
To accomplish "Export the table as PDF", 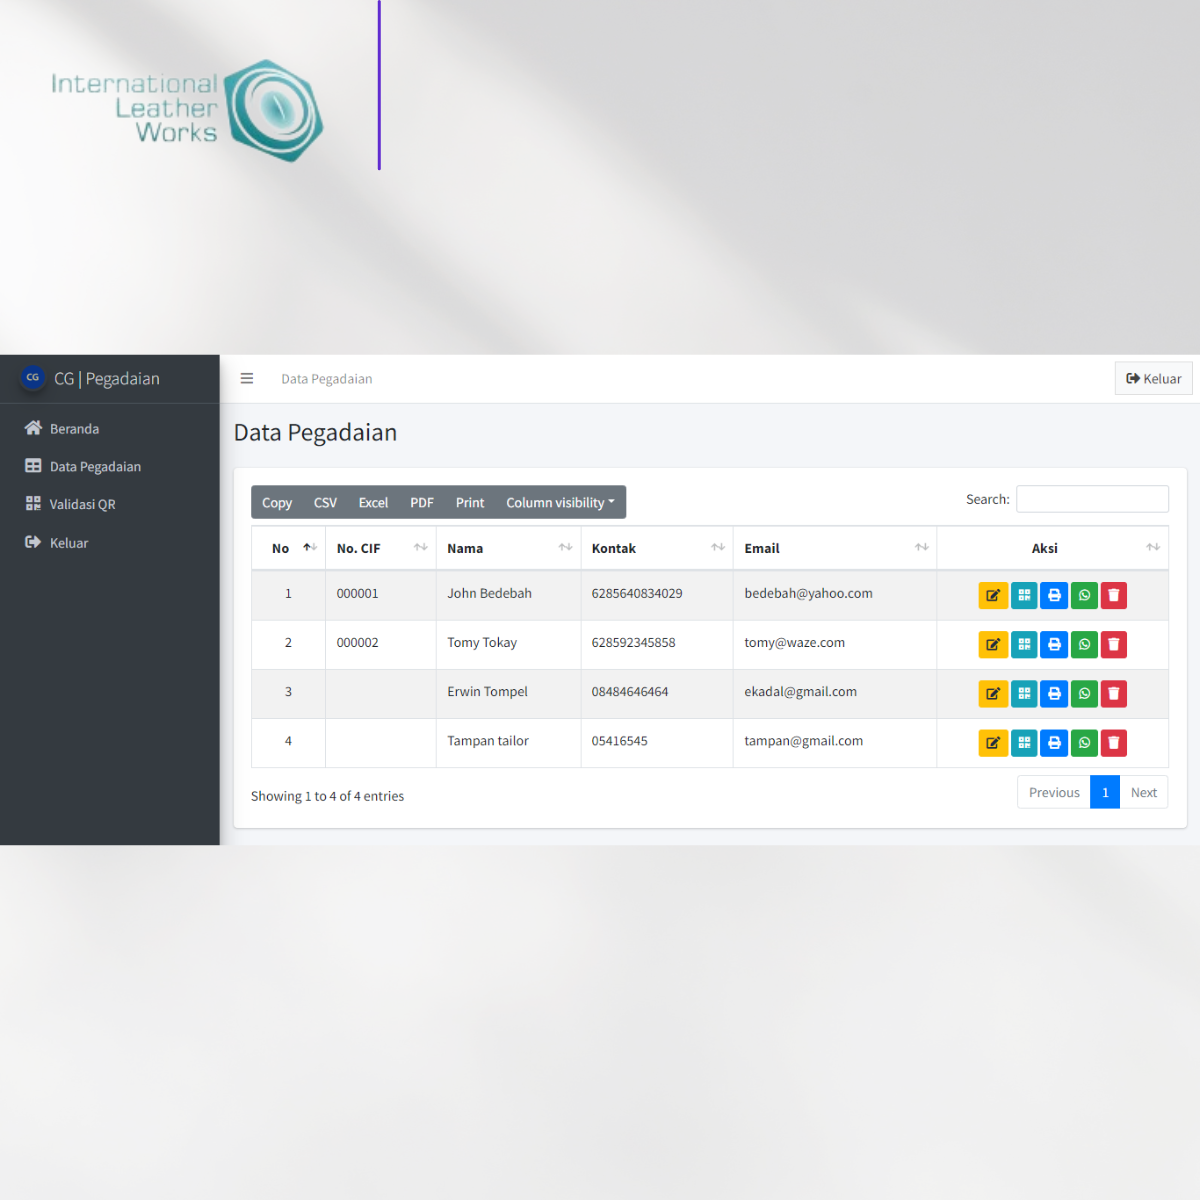I will [x=422, y=502].
